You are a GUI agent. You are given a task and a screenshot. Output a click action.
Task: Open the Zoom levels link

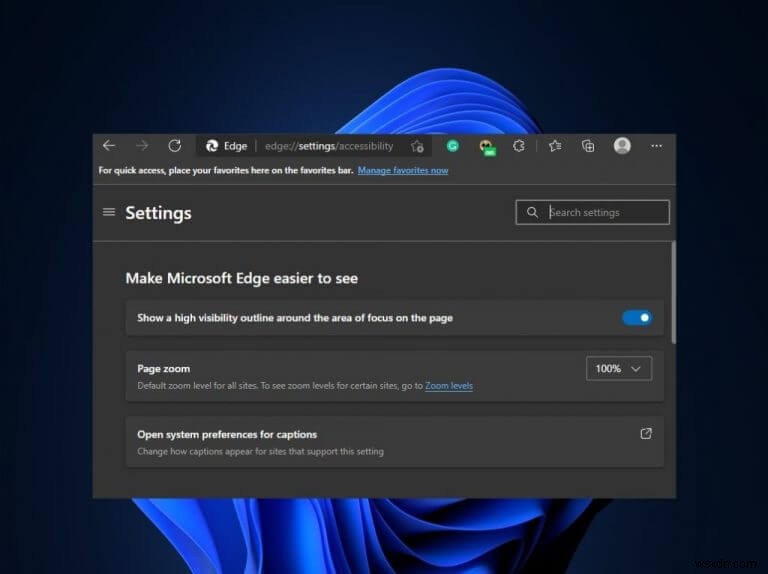click(449, 385)
